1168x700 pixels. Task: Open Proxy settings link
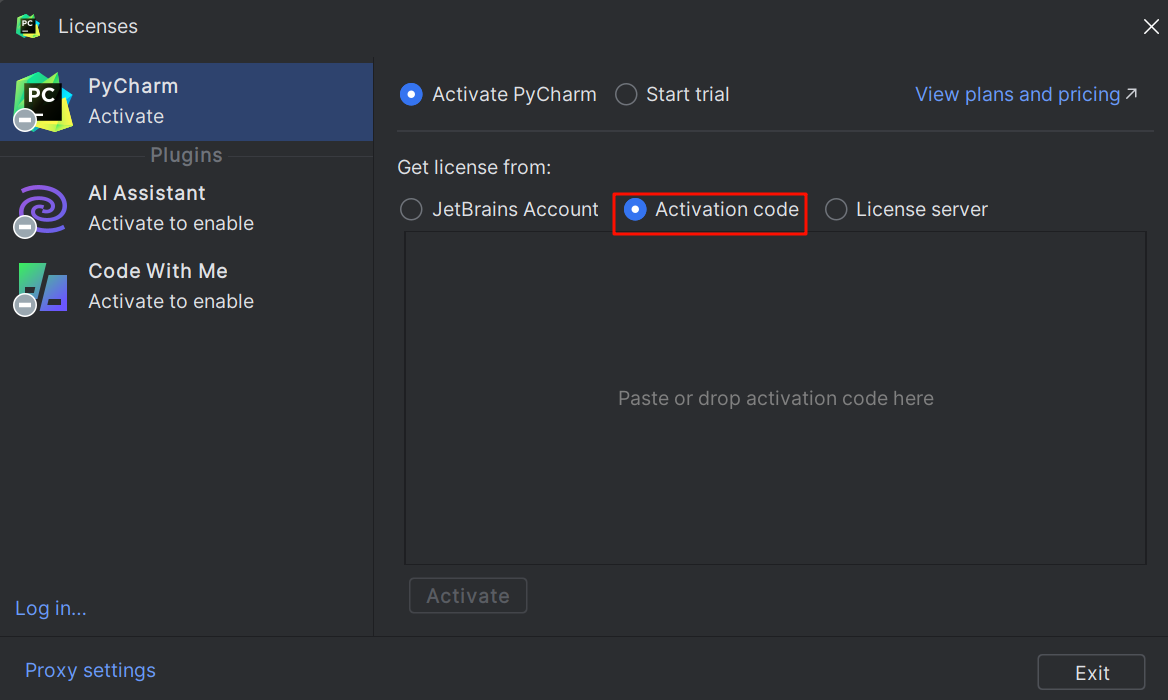[90, 670]
